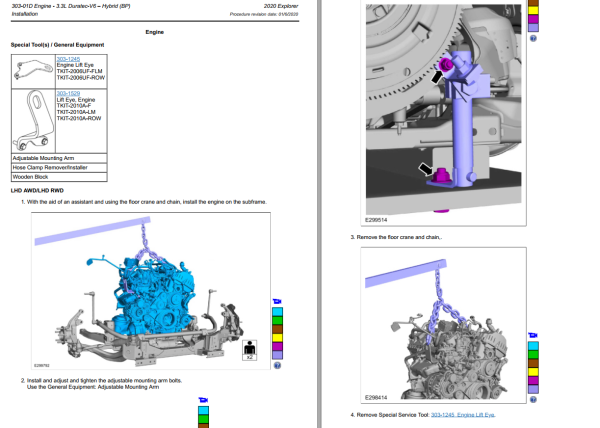Follow the 303-1245 Engine Lift Eye link in step 4
Screen dimensions: 600x428
coord(463,415)
